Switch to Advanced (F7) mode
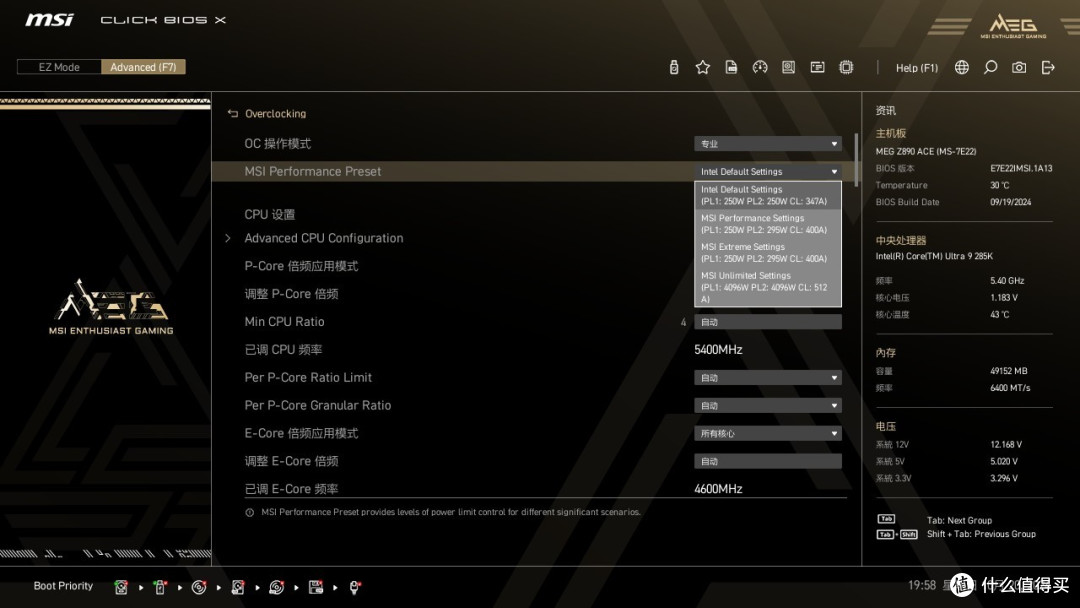The image size is (1080, 608). pos(143,67)
